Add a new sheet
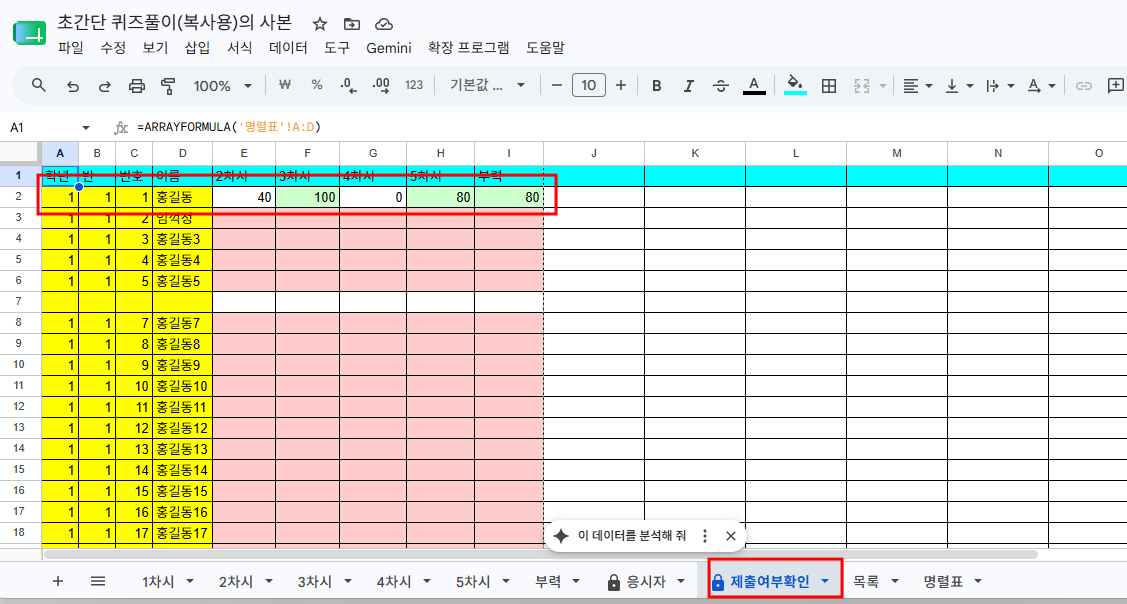The height and width of the screenshot is (604, 1127). tap(58, 582)
